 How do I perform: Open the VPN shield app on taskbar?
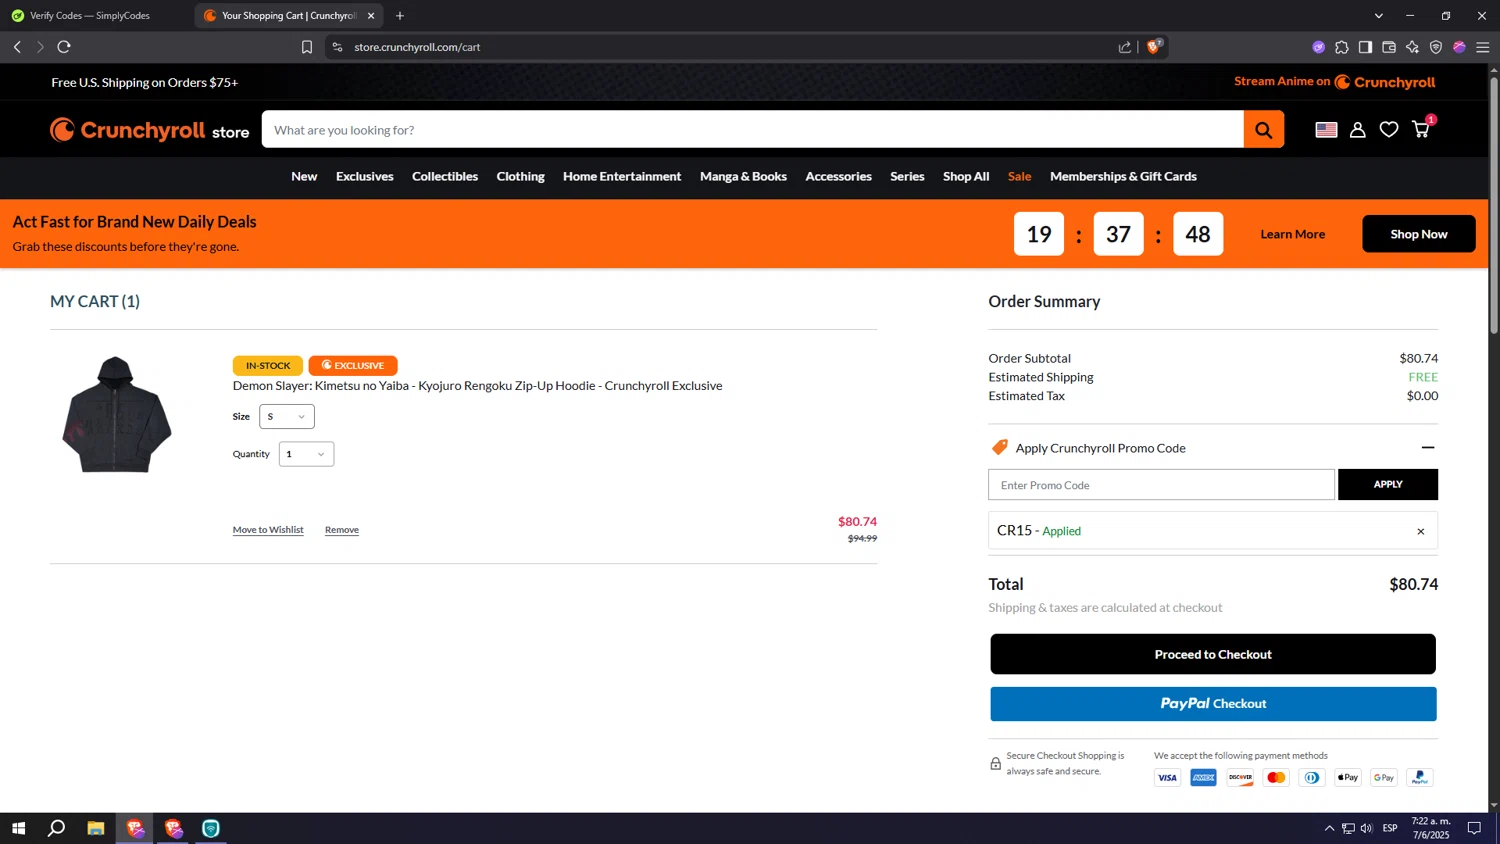[211, 828]
